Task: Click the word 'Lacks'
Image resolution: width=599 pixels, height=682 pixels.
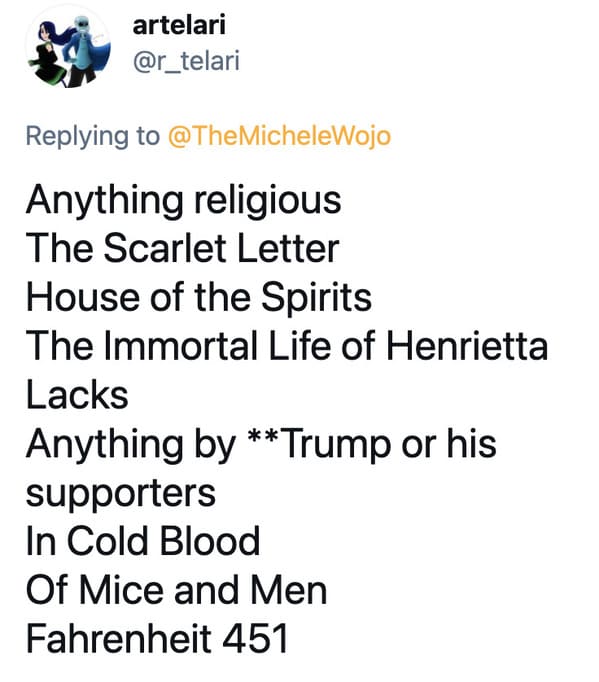Action: [77, 395]
